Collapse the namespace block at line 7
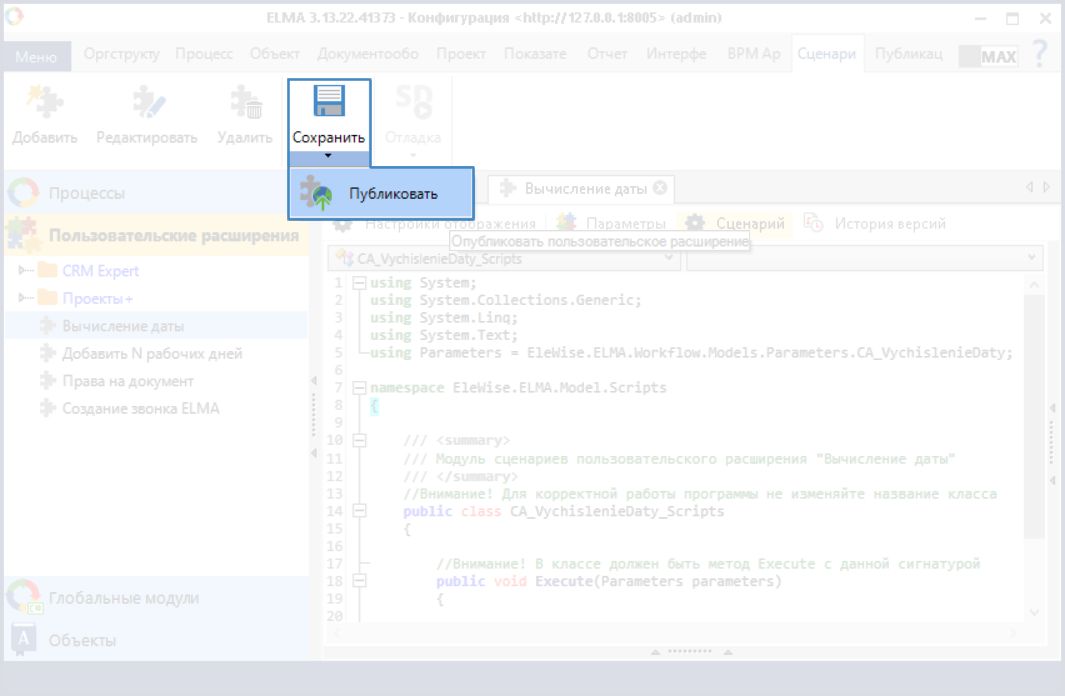This screenshot has height=696, width=1065. 359,388
